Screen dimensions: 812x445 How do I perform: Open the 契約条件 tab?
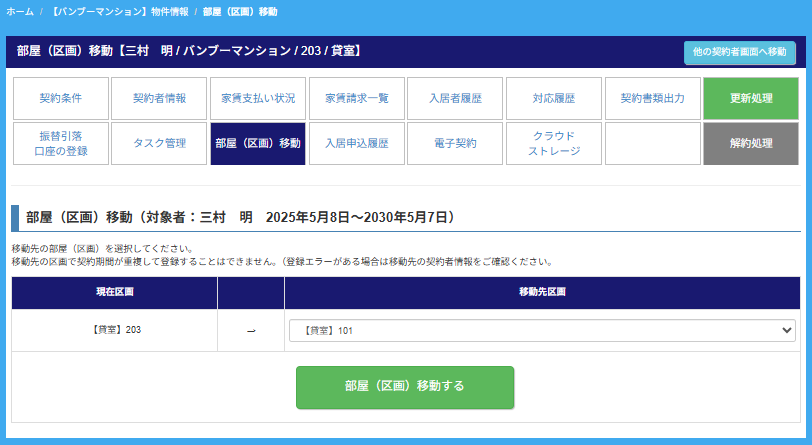point(60,98)
